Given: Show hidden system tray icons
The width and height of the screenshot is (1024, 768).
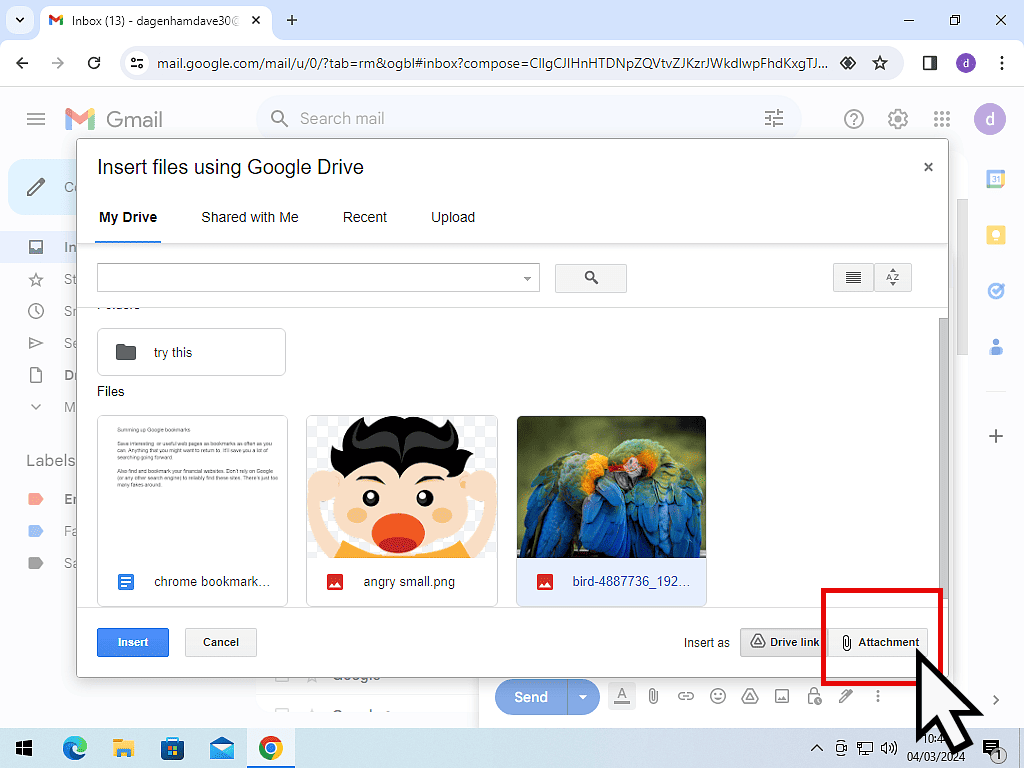Looking at the screenshot, I should (x=817, y=748).
